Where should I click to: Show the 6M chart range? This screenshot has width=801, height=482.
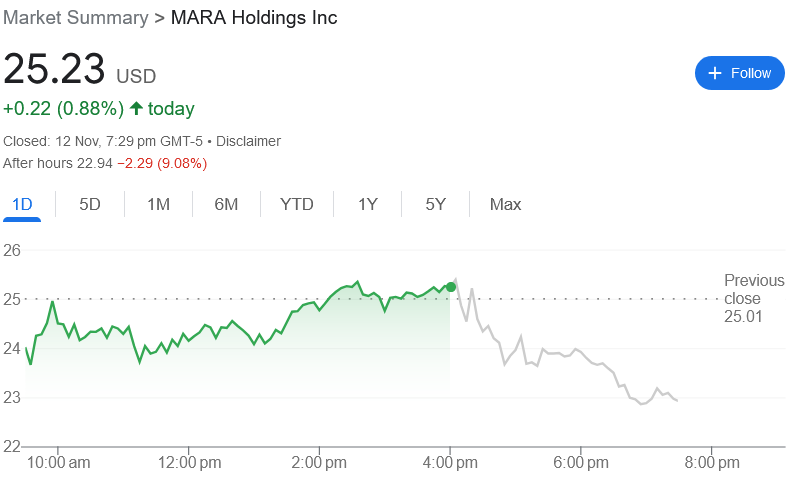click(226, 204)
